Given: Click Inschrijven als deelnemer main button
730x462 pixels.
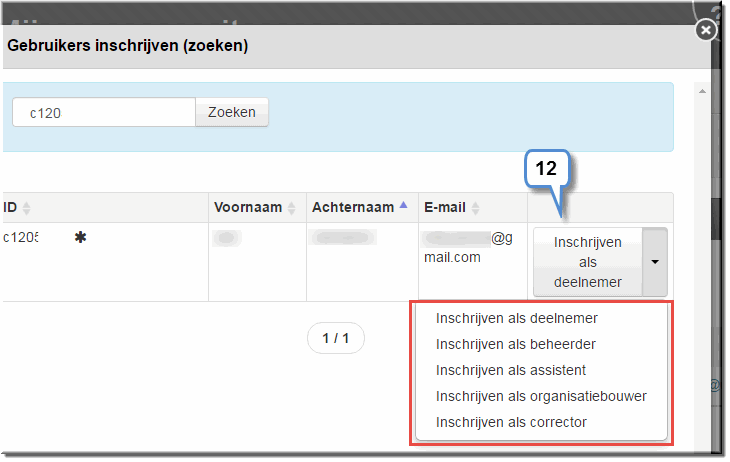Looking at the screenshot, I should 588,262.
